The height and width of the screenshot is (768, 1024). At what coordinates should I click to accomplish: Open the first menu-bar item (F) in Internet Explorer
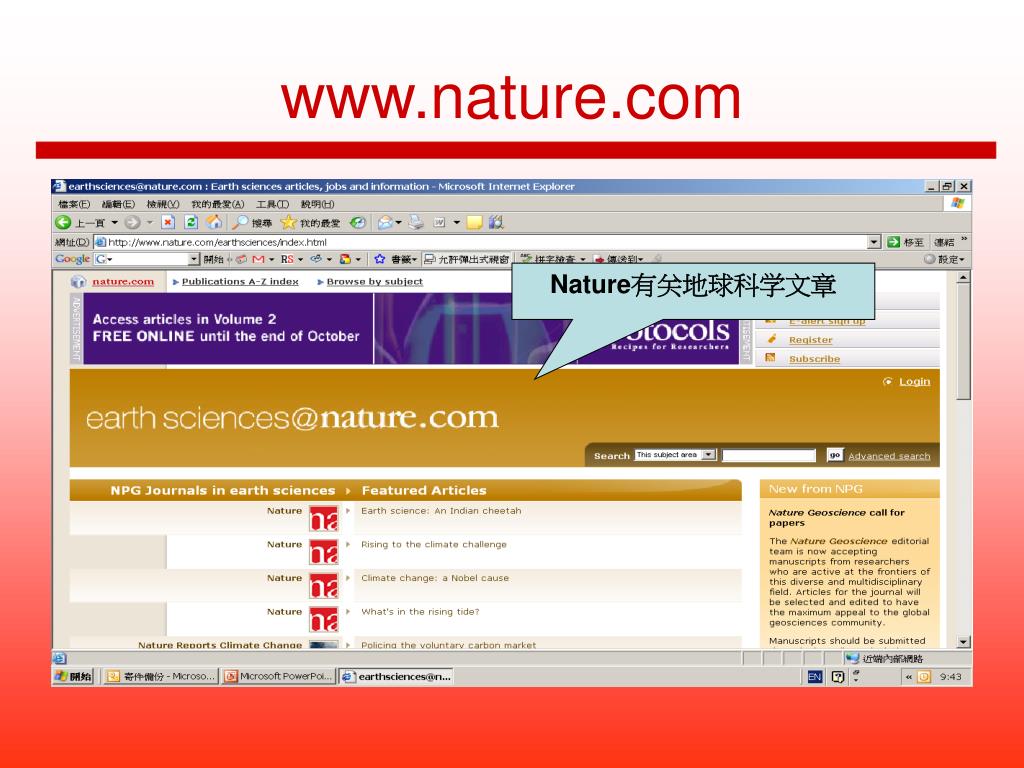tap(74, 204)
